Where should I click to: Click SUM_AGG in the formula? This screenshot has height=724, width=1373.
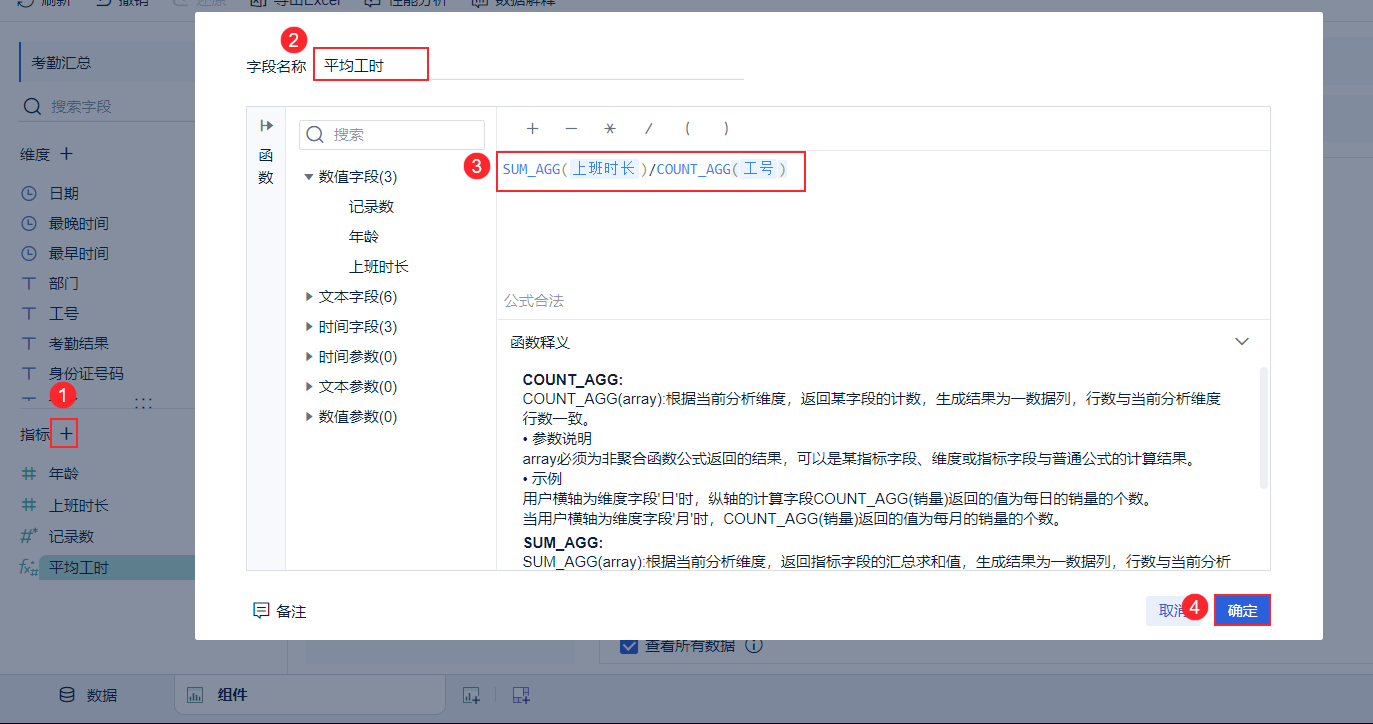click(531, 170)
